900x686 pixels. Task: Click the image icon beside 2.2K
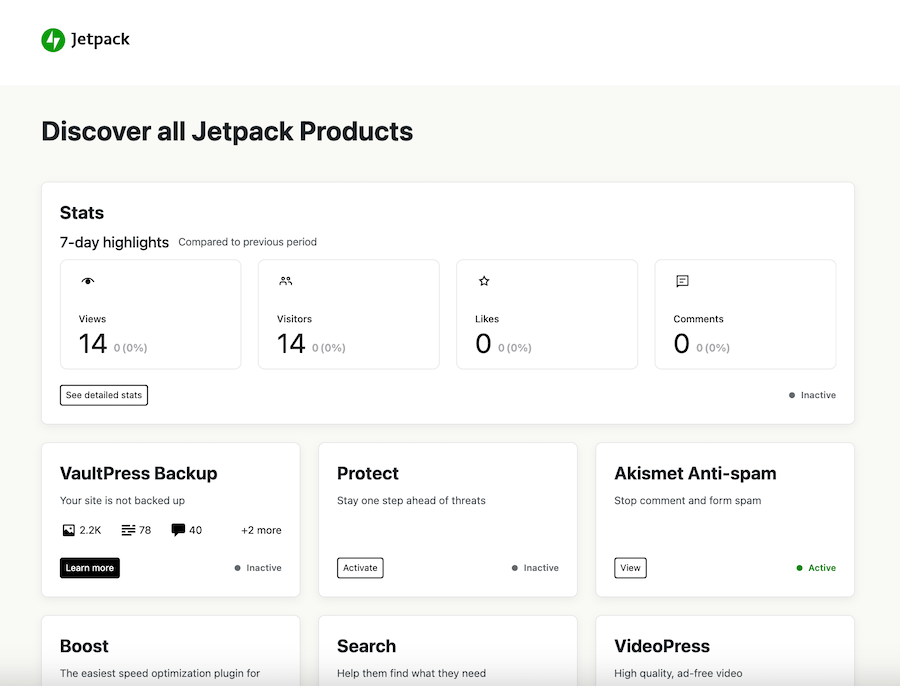(x=68, y=530)
